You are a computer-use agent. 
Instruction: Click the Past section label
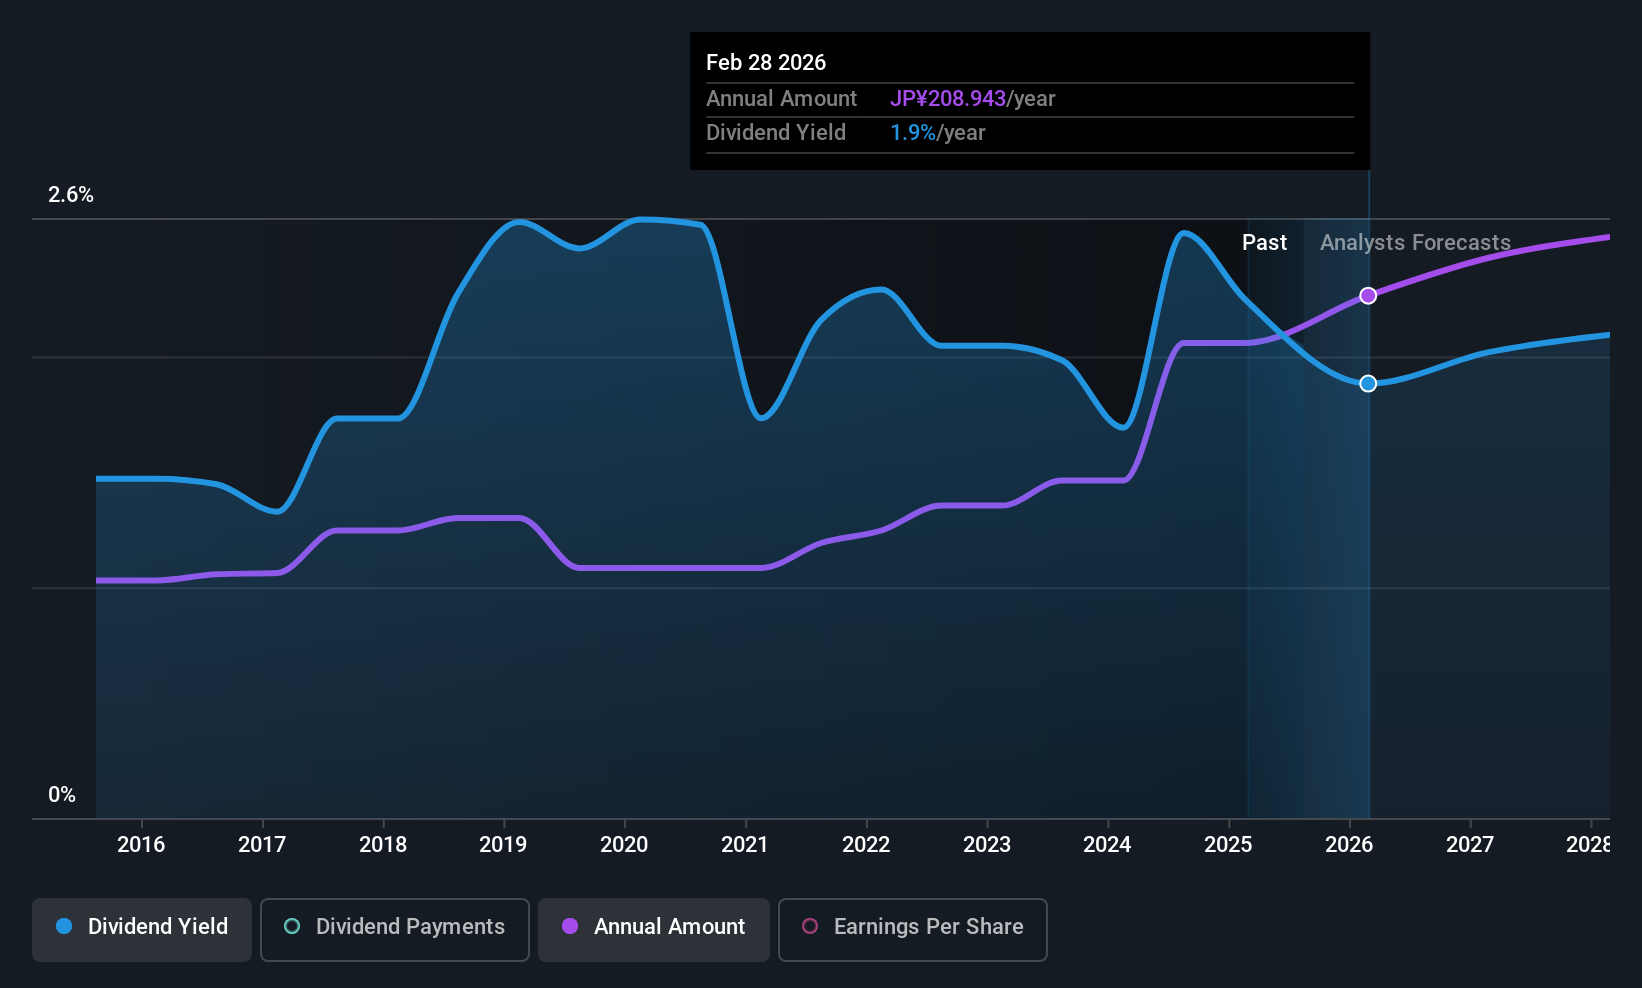point(1264,243)
